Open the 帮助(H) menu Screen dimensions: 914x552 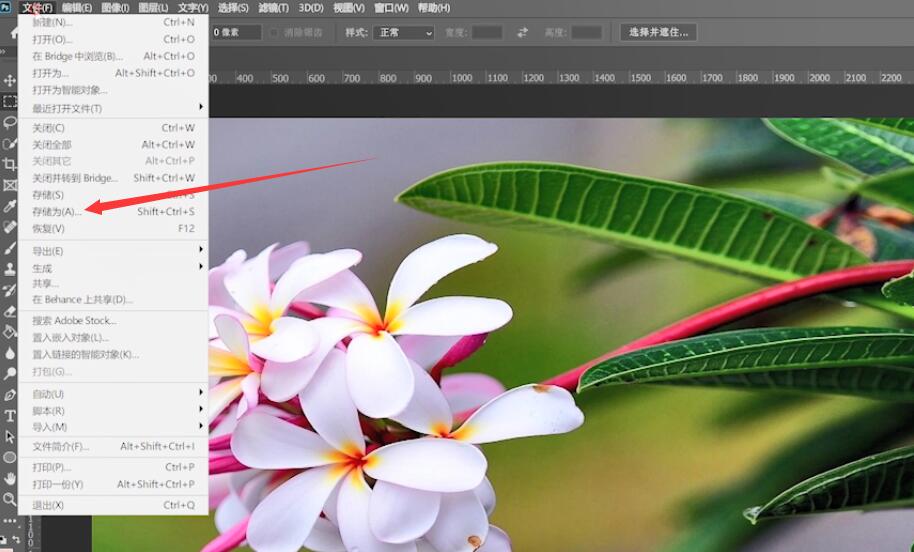434,8
